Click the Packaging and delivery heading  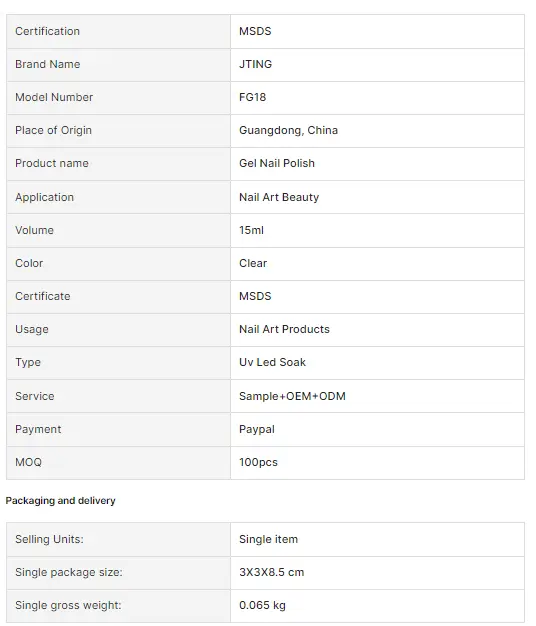click(x=60, y=501)
